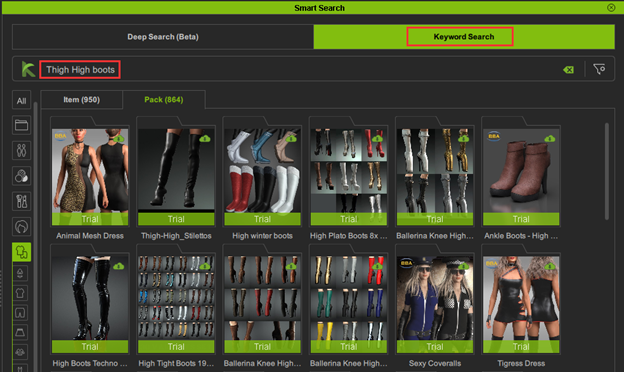Activate Keyword Search mode
This screenshot has height=372, width=624.
tap(464, 37)
